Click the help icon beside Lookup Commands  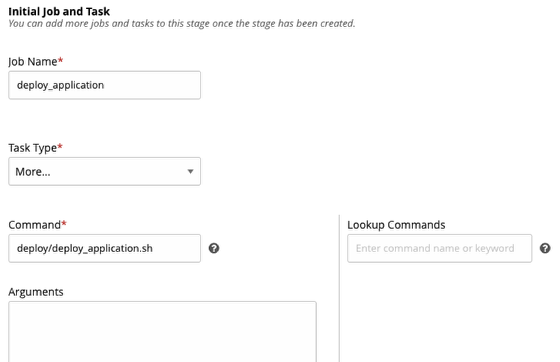pos(545,248)
